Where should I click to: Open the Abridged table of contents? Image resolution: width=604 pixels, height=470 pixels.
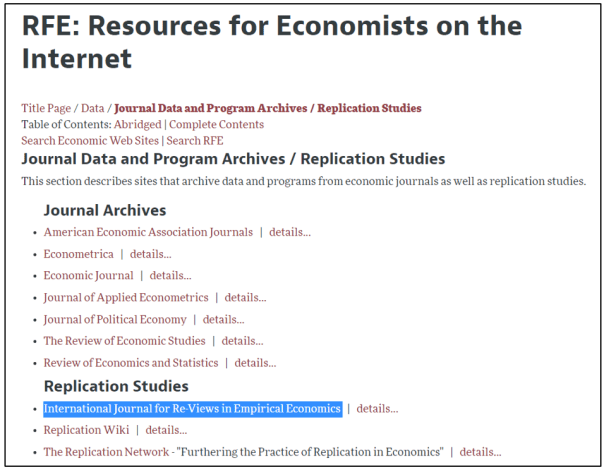point(137,124)
